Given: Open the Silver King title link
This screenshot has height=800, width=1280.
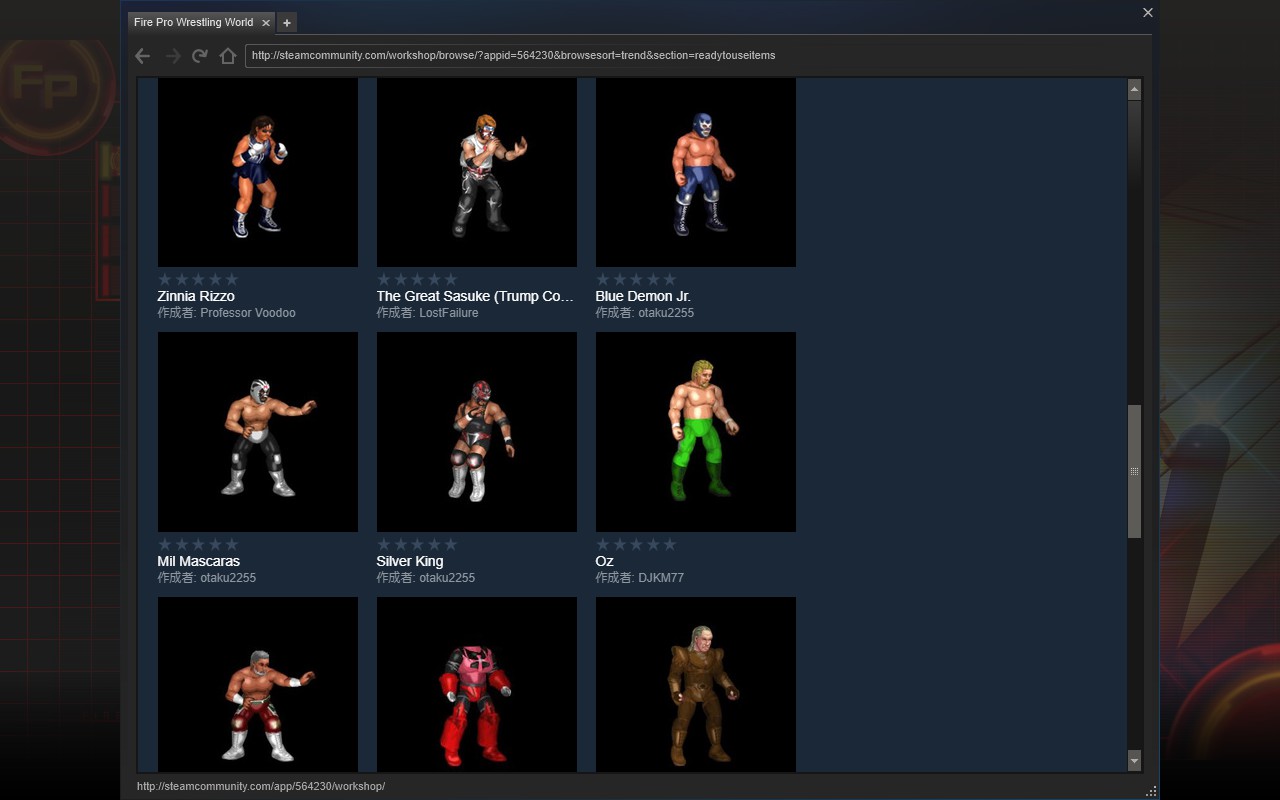Looking at the screenshot, I should [x=409, y=561].
